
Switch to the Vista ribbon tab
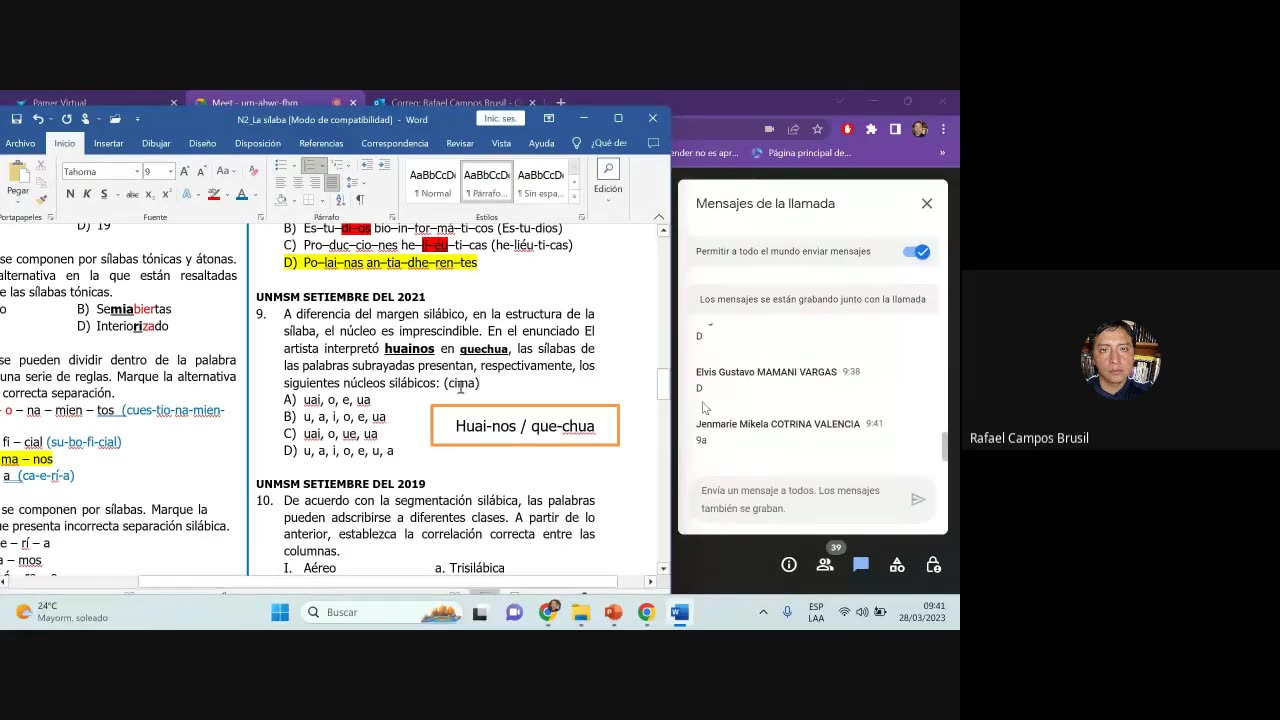pyautogui.click(x=501, y=143)
